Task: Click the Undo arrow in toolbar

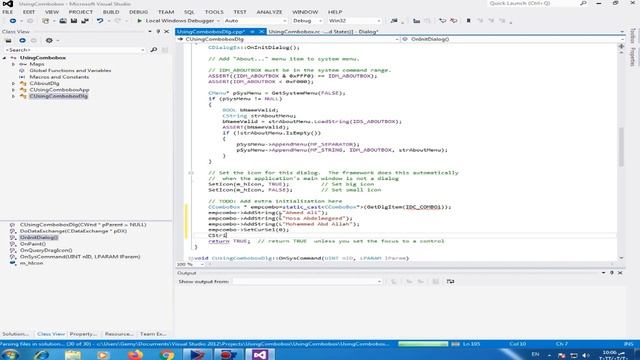Action: (100, 20)
